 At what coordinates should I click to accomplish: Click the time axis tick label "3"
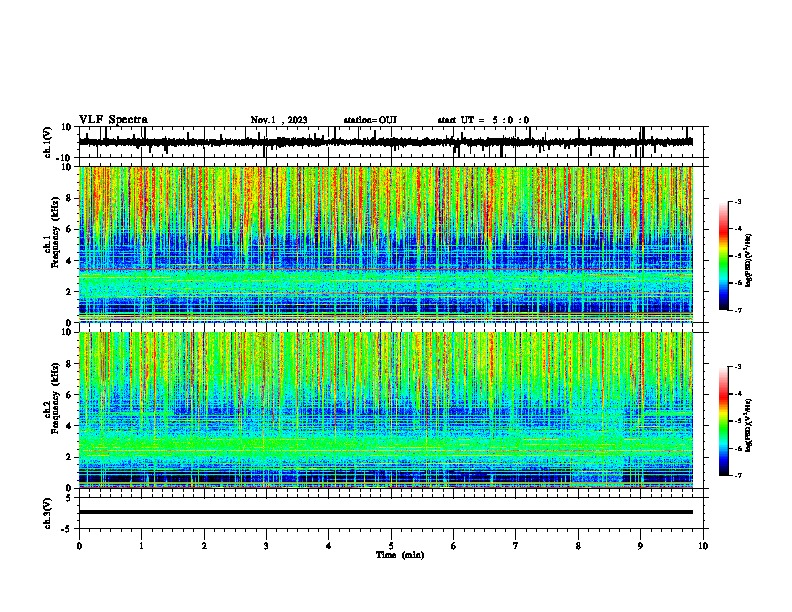click(266, 546)
